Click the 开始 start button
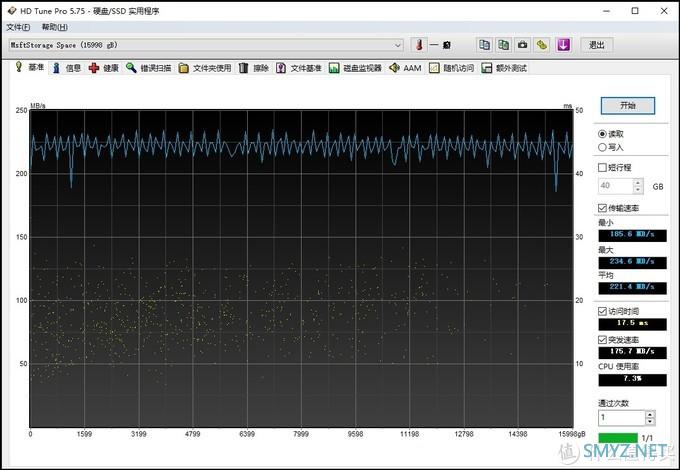Screen dimensions: 680x470 pos(628,105)
